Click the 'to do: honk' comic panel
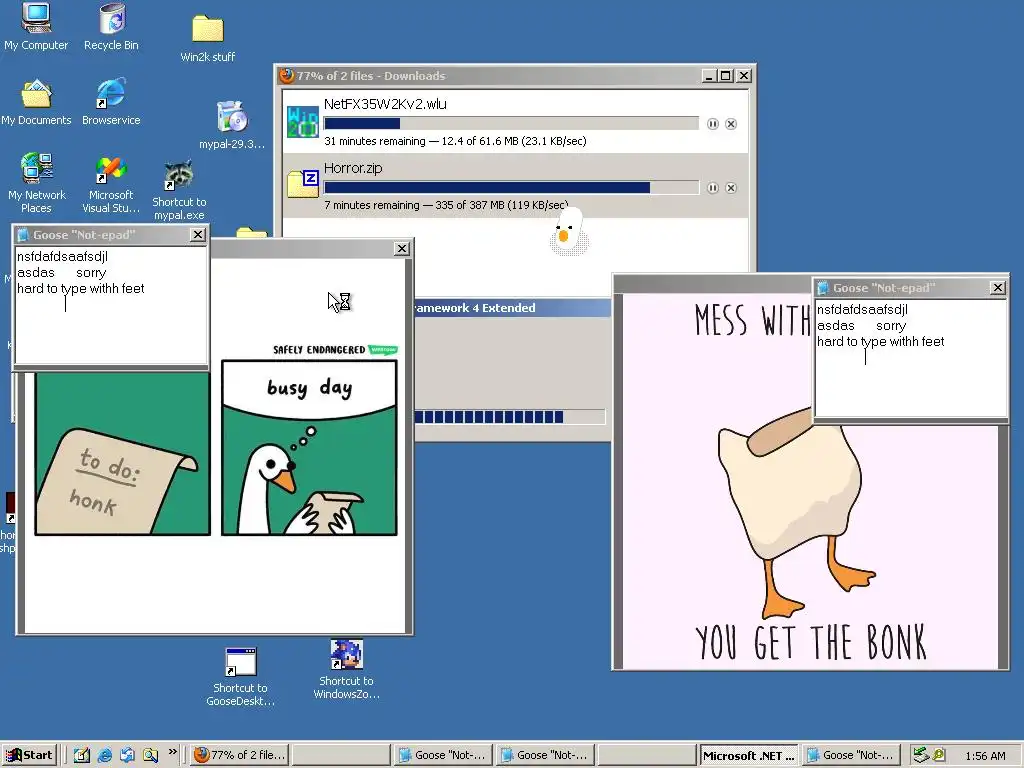 (x=123, y=453)
